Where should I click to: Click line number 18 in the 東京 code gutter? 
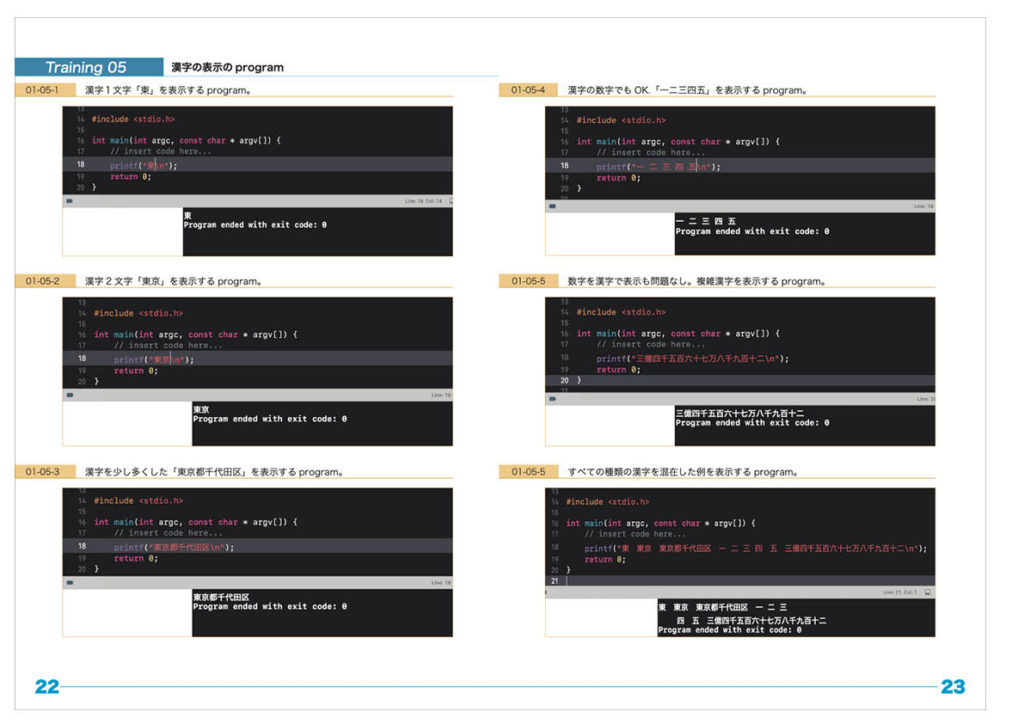(83, 358)
